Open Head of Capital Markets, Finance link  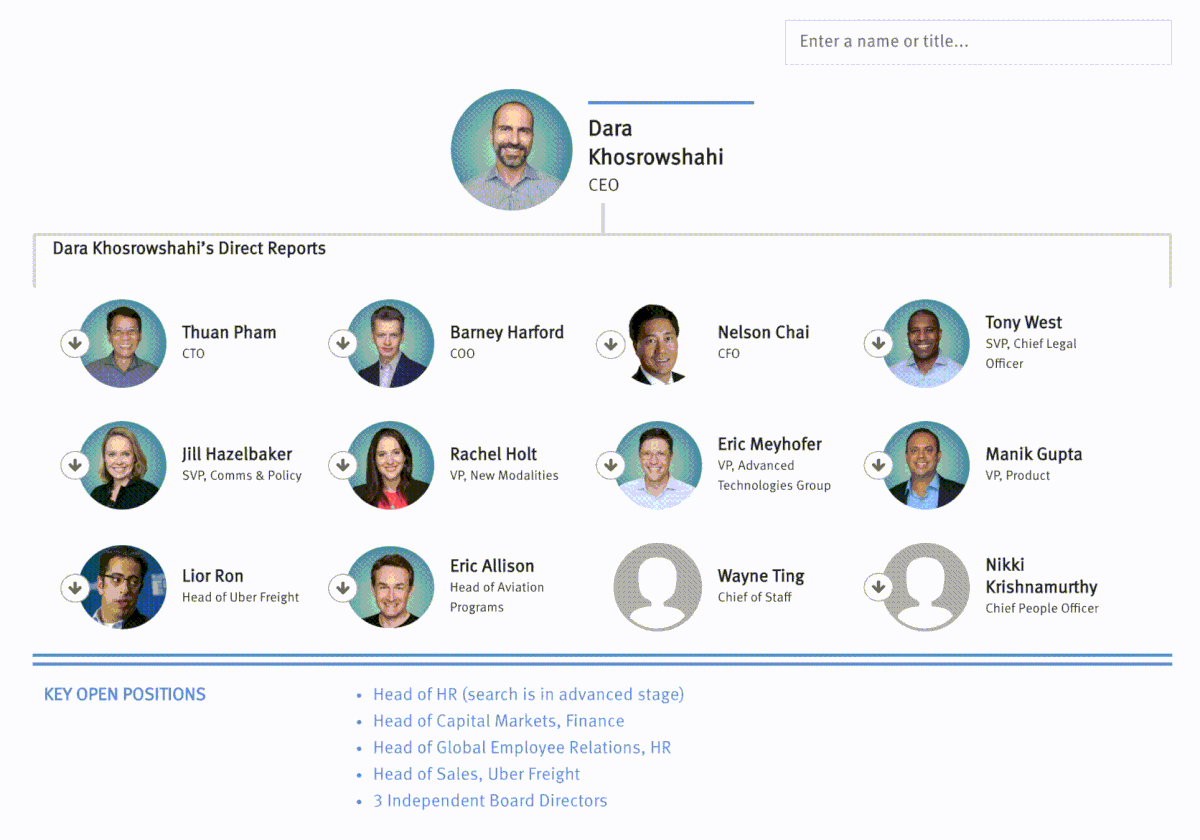[497, 720]
